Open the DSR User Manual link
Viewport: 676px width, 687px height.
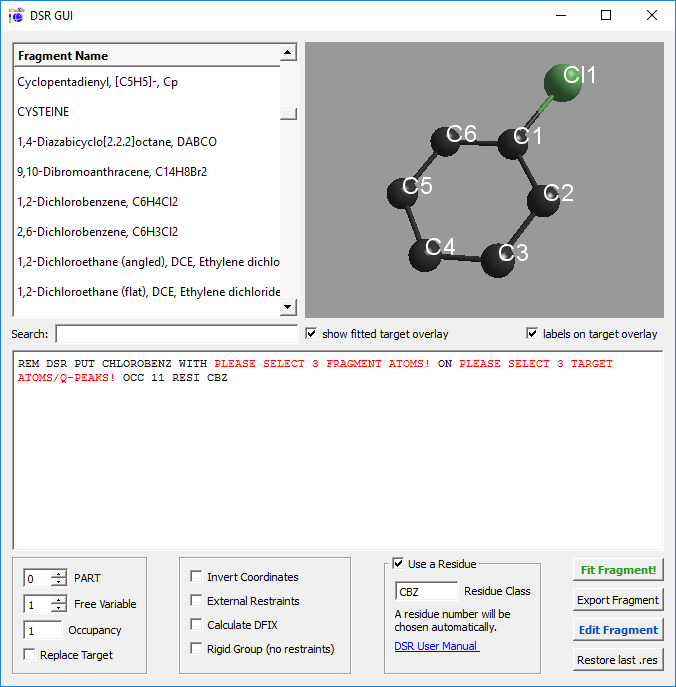pos(436,646)
